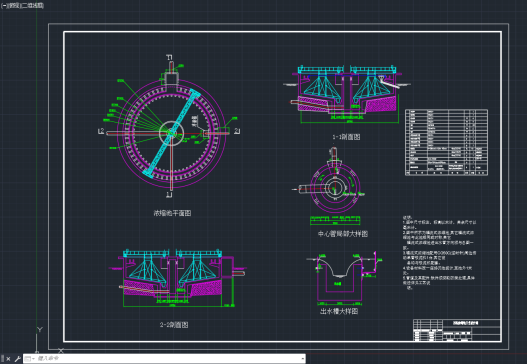Open command line customize wrench

click(17, 359)
